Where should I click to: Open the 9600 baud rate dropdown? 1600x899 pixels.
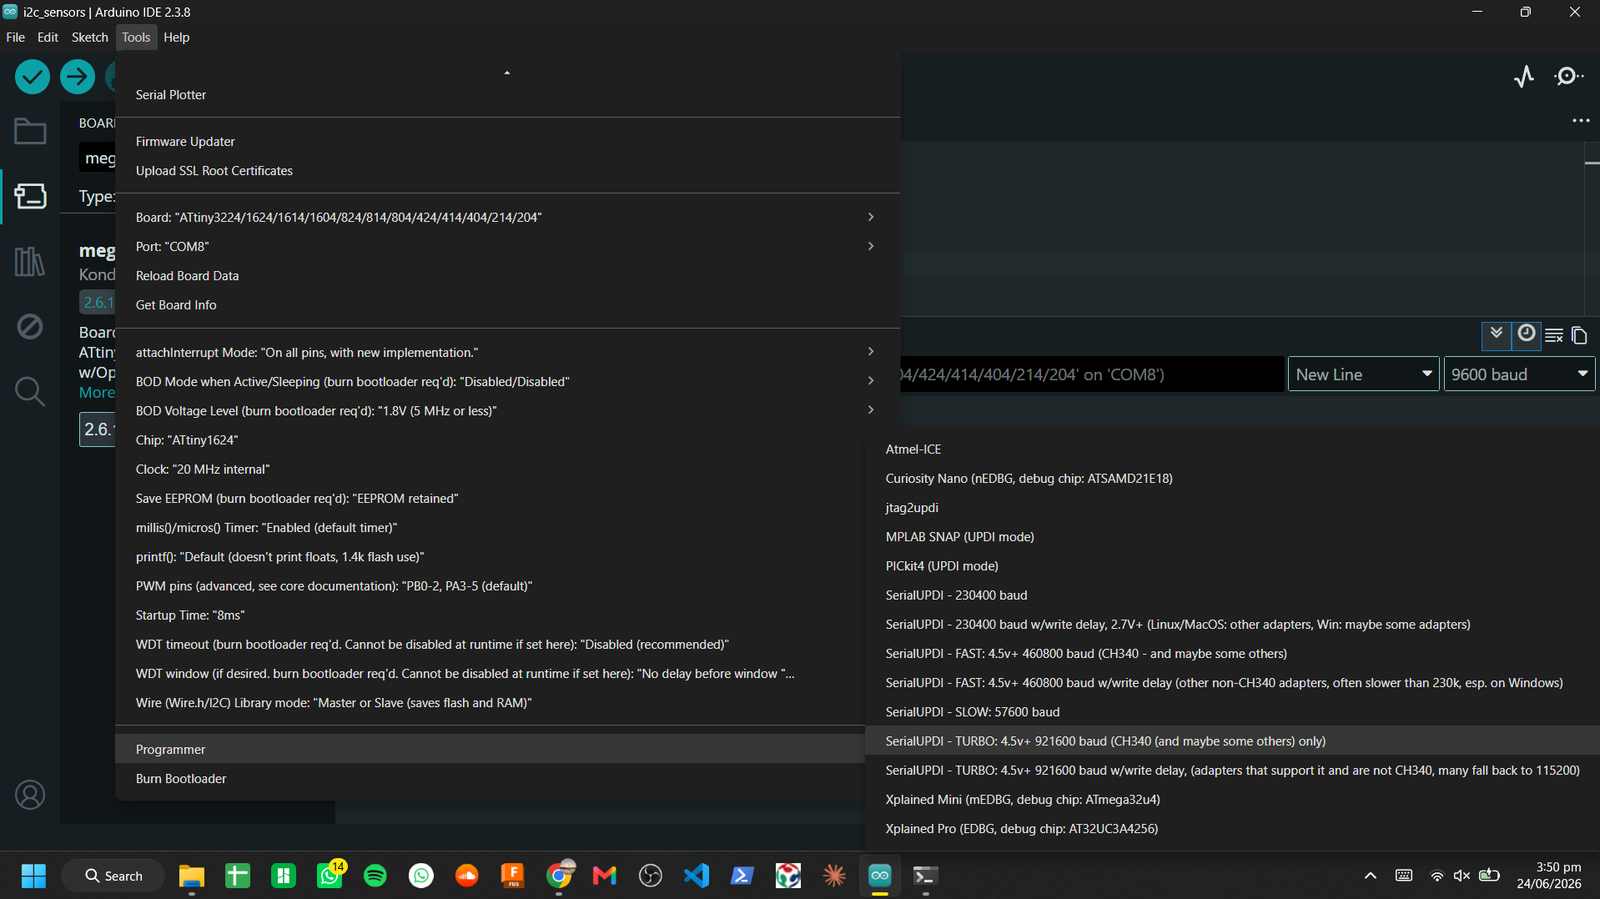click(1519, 374)
